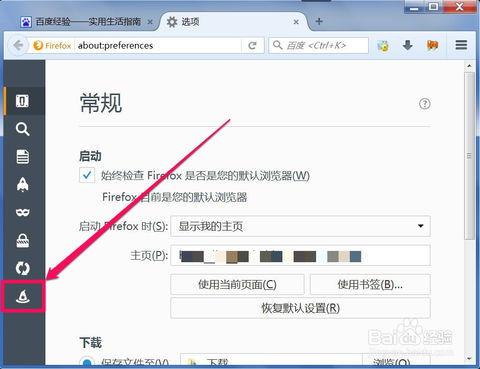Click the orange flag toolbar icon
Screen dimensions: 480x369
coord(432,45)
